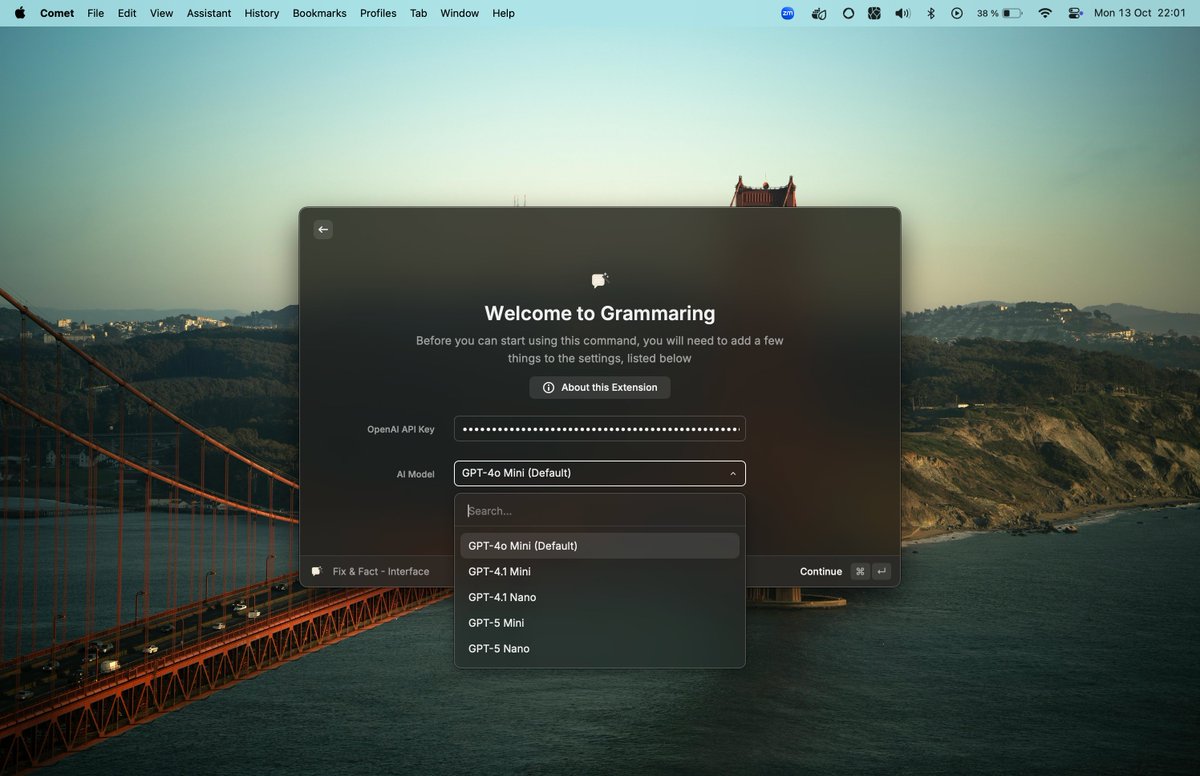Open the Wi-Fi menu
This screenshot has height=776, width=1200.
1045,13
